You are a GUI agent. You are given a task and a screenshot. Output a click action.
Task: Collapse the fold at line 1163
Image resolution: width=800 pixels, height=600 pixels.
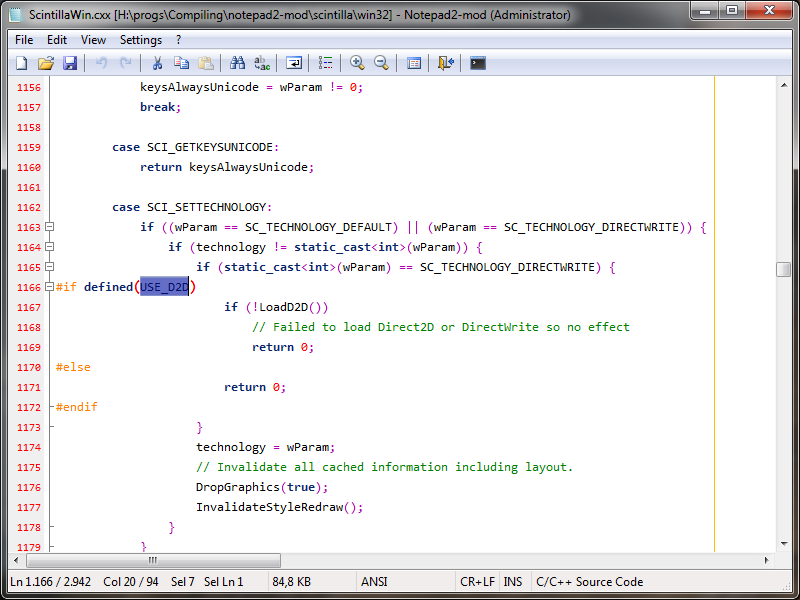[50, 227]
